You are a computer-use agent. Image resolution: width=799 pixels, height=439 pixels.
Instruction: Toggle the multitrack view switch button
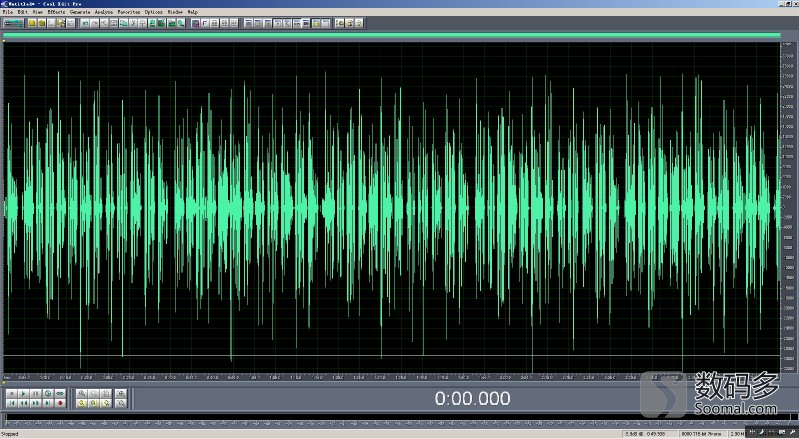tap(13, 23)
